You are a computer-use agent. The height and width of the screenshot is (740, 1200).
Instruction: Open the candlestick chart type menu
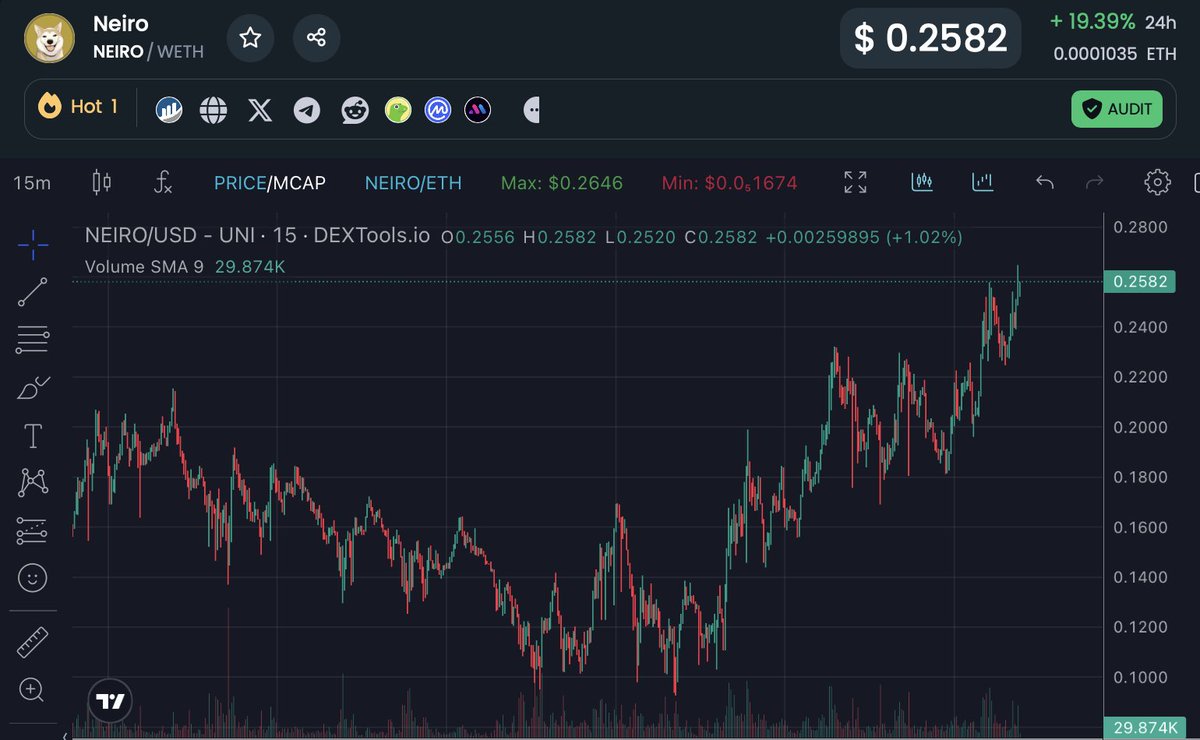pos(101,182)
